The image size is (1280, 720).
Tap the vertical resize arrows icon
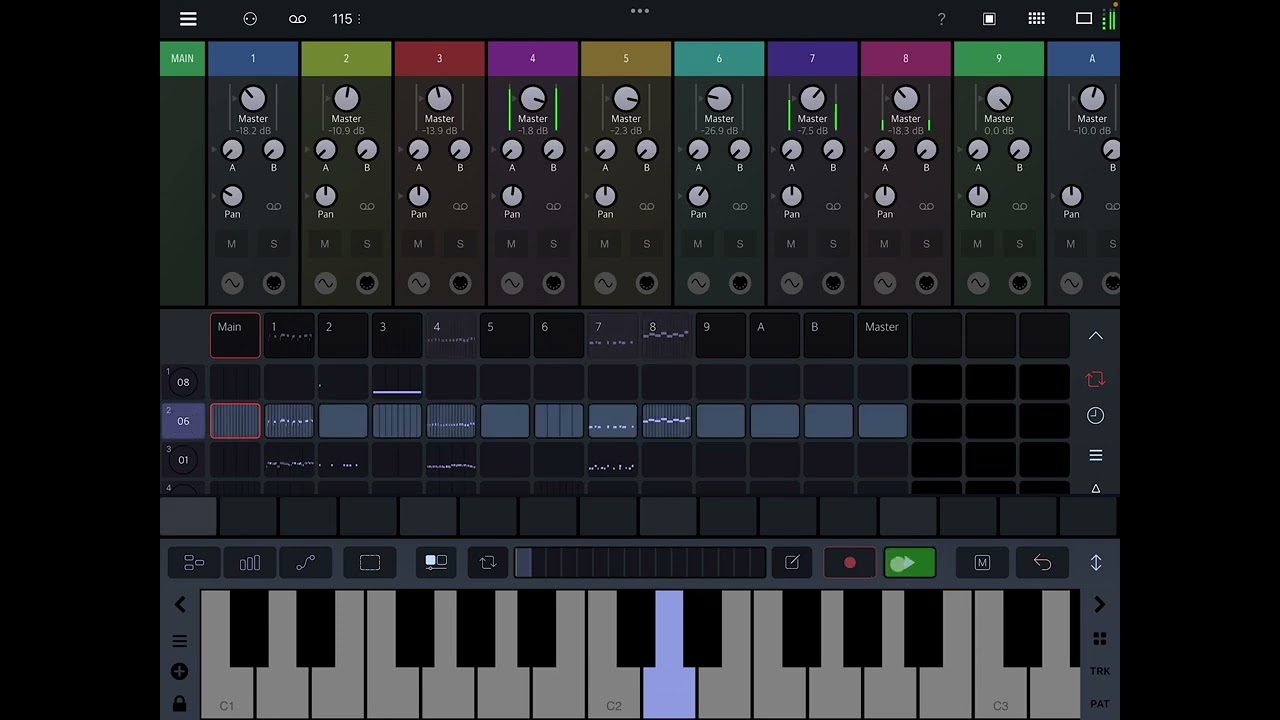click(1096, 563)
